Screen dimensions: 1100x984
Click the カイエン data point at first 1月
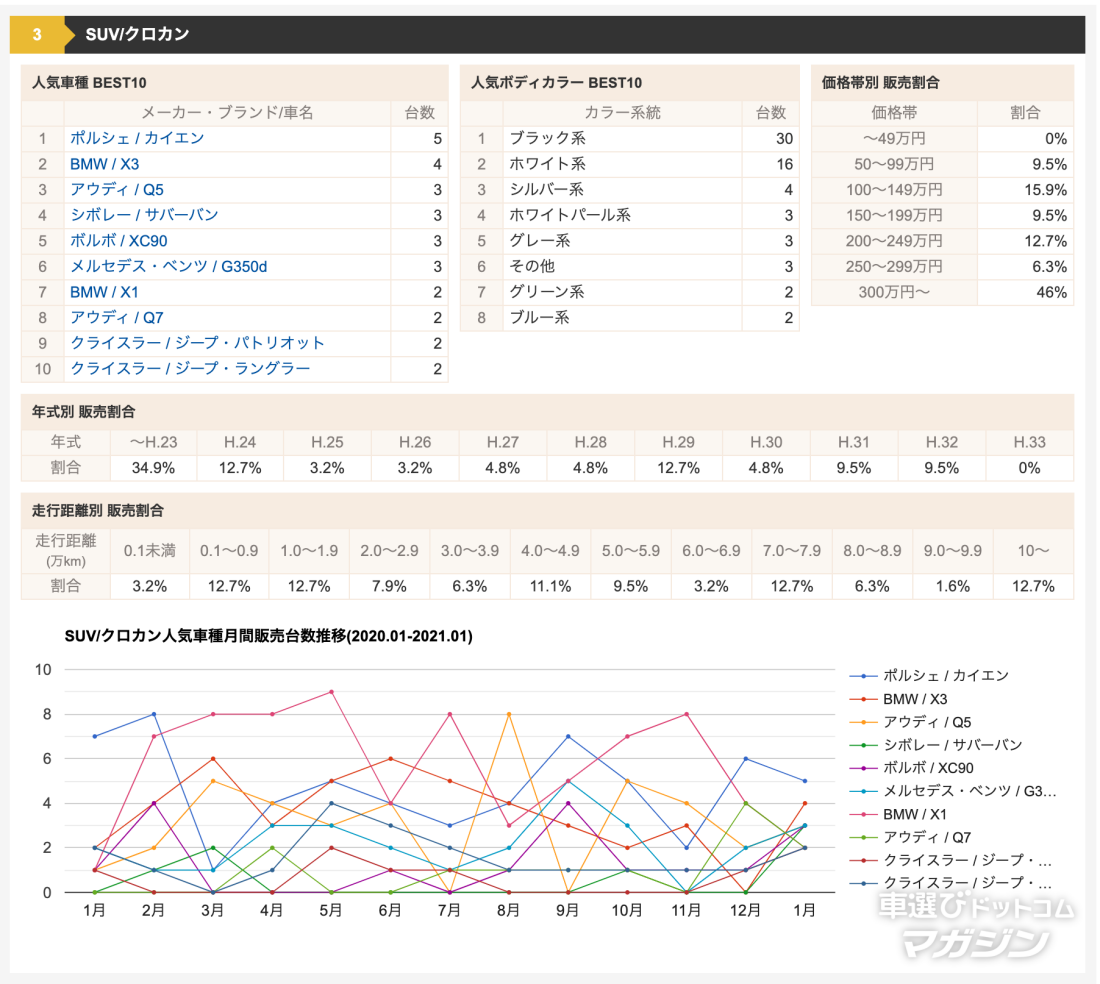point(95,736)
